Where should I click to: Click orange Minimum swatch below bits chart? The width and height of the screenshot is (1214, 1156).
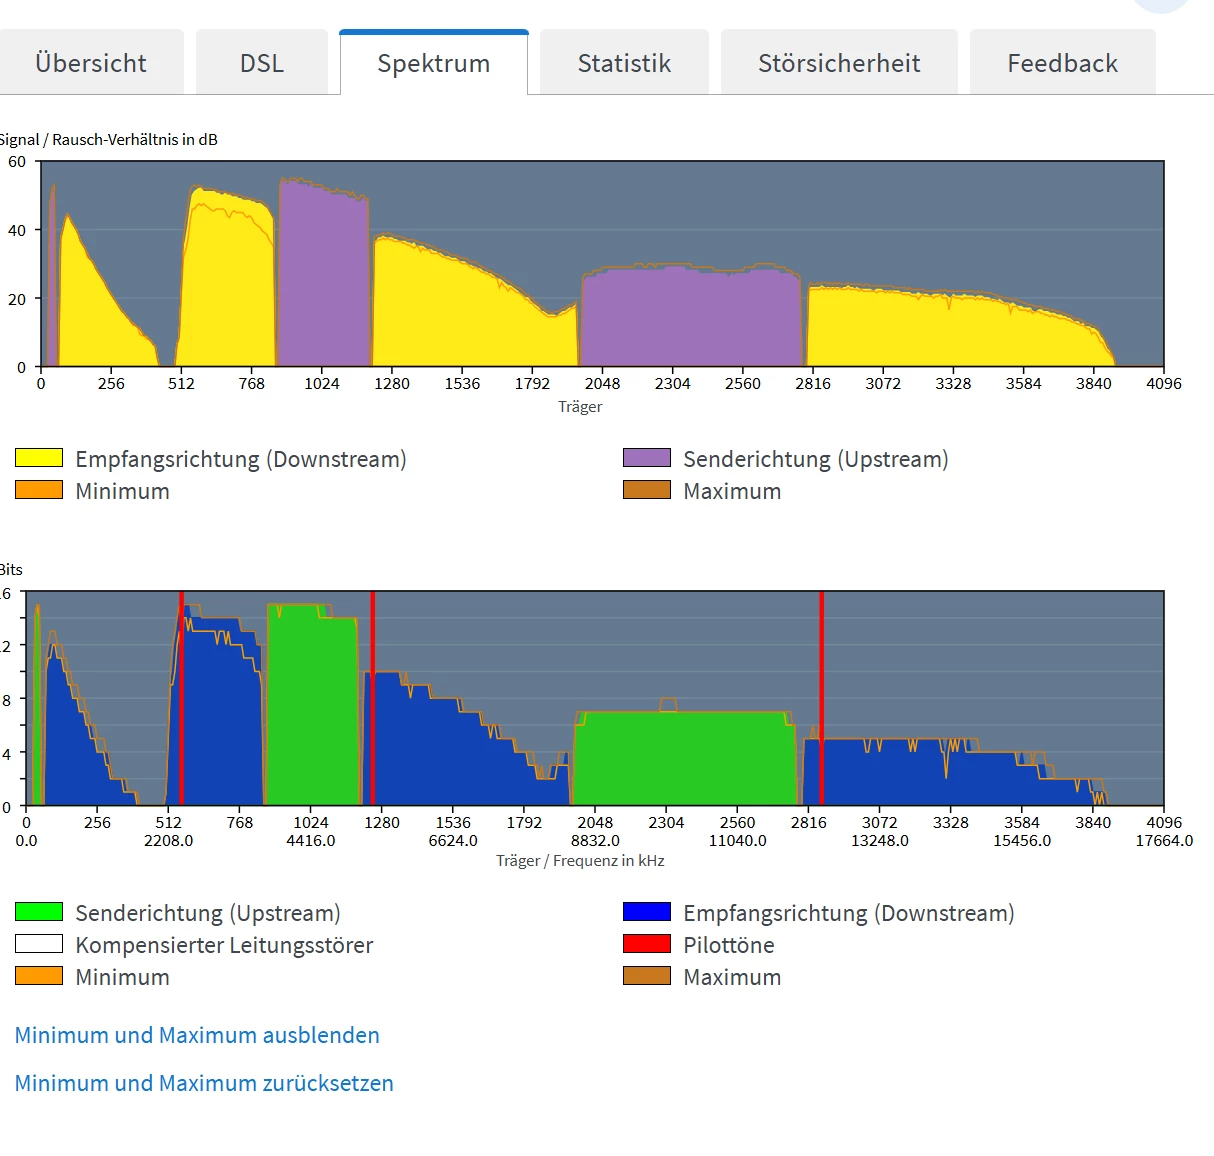pos(39,976)
